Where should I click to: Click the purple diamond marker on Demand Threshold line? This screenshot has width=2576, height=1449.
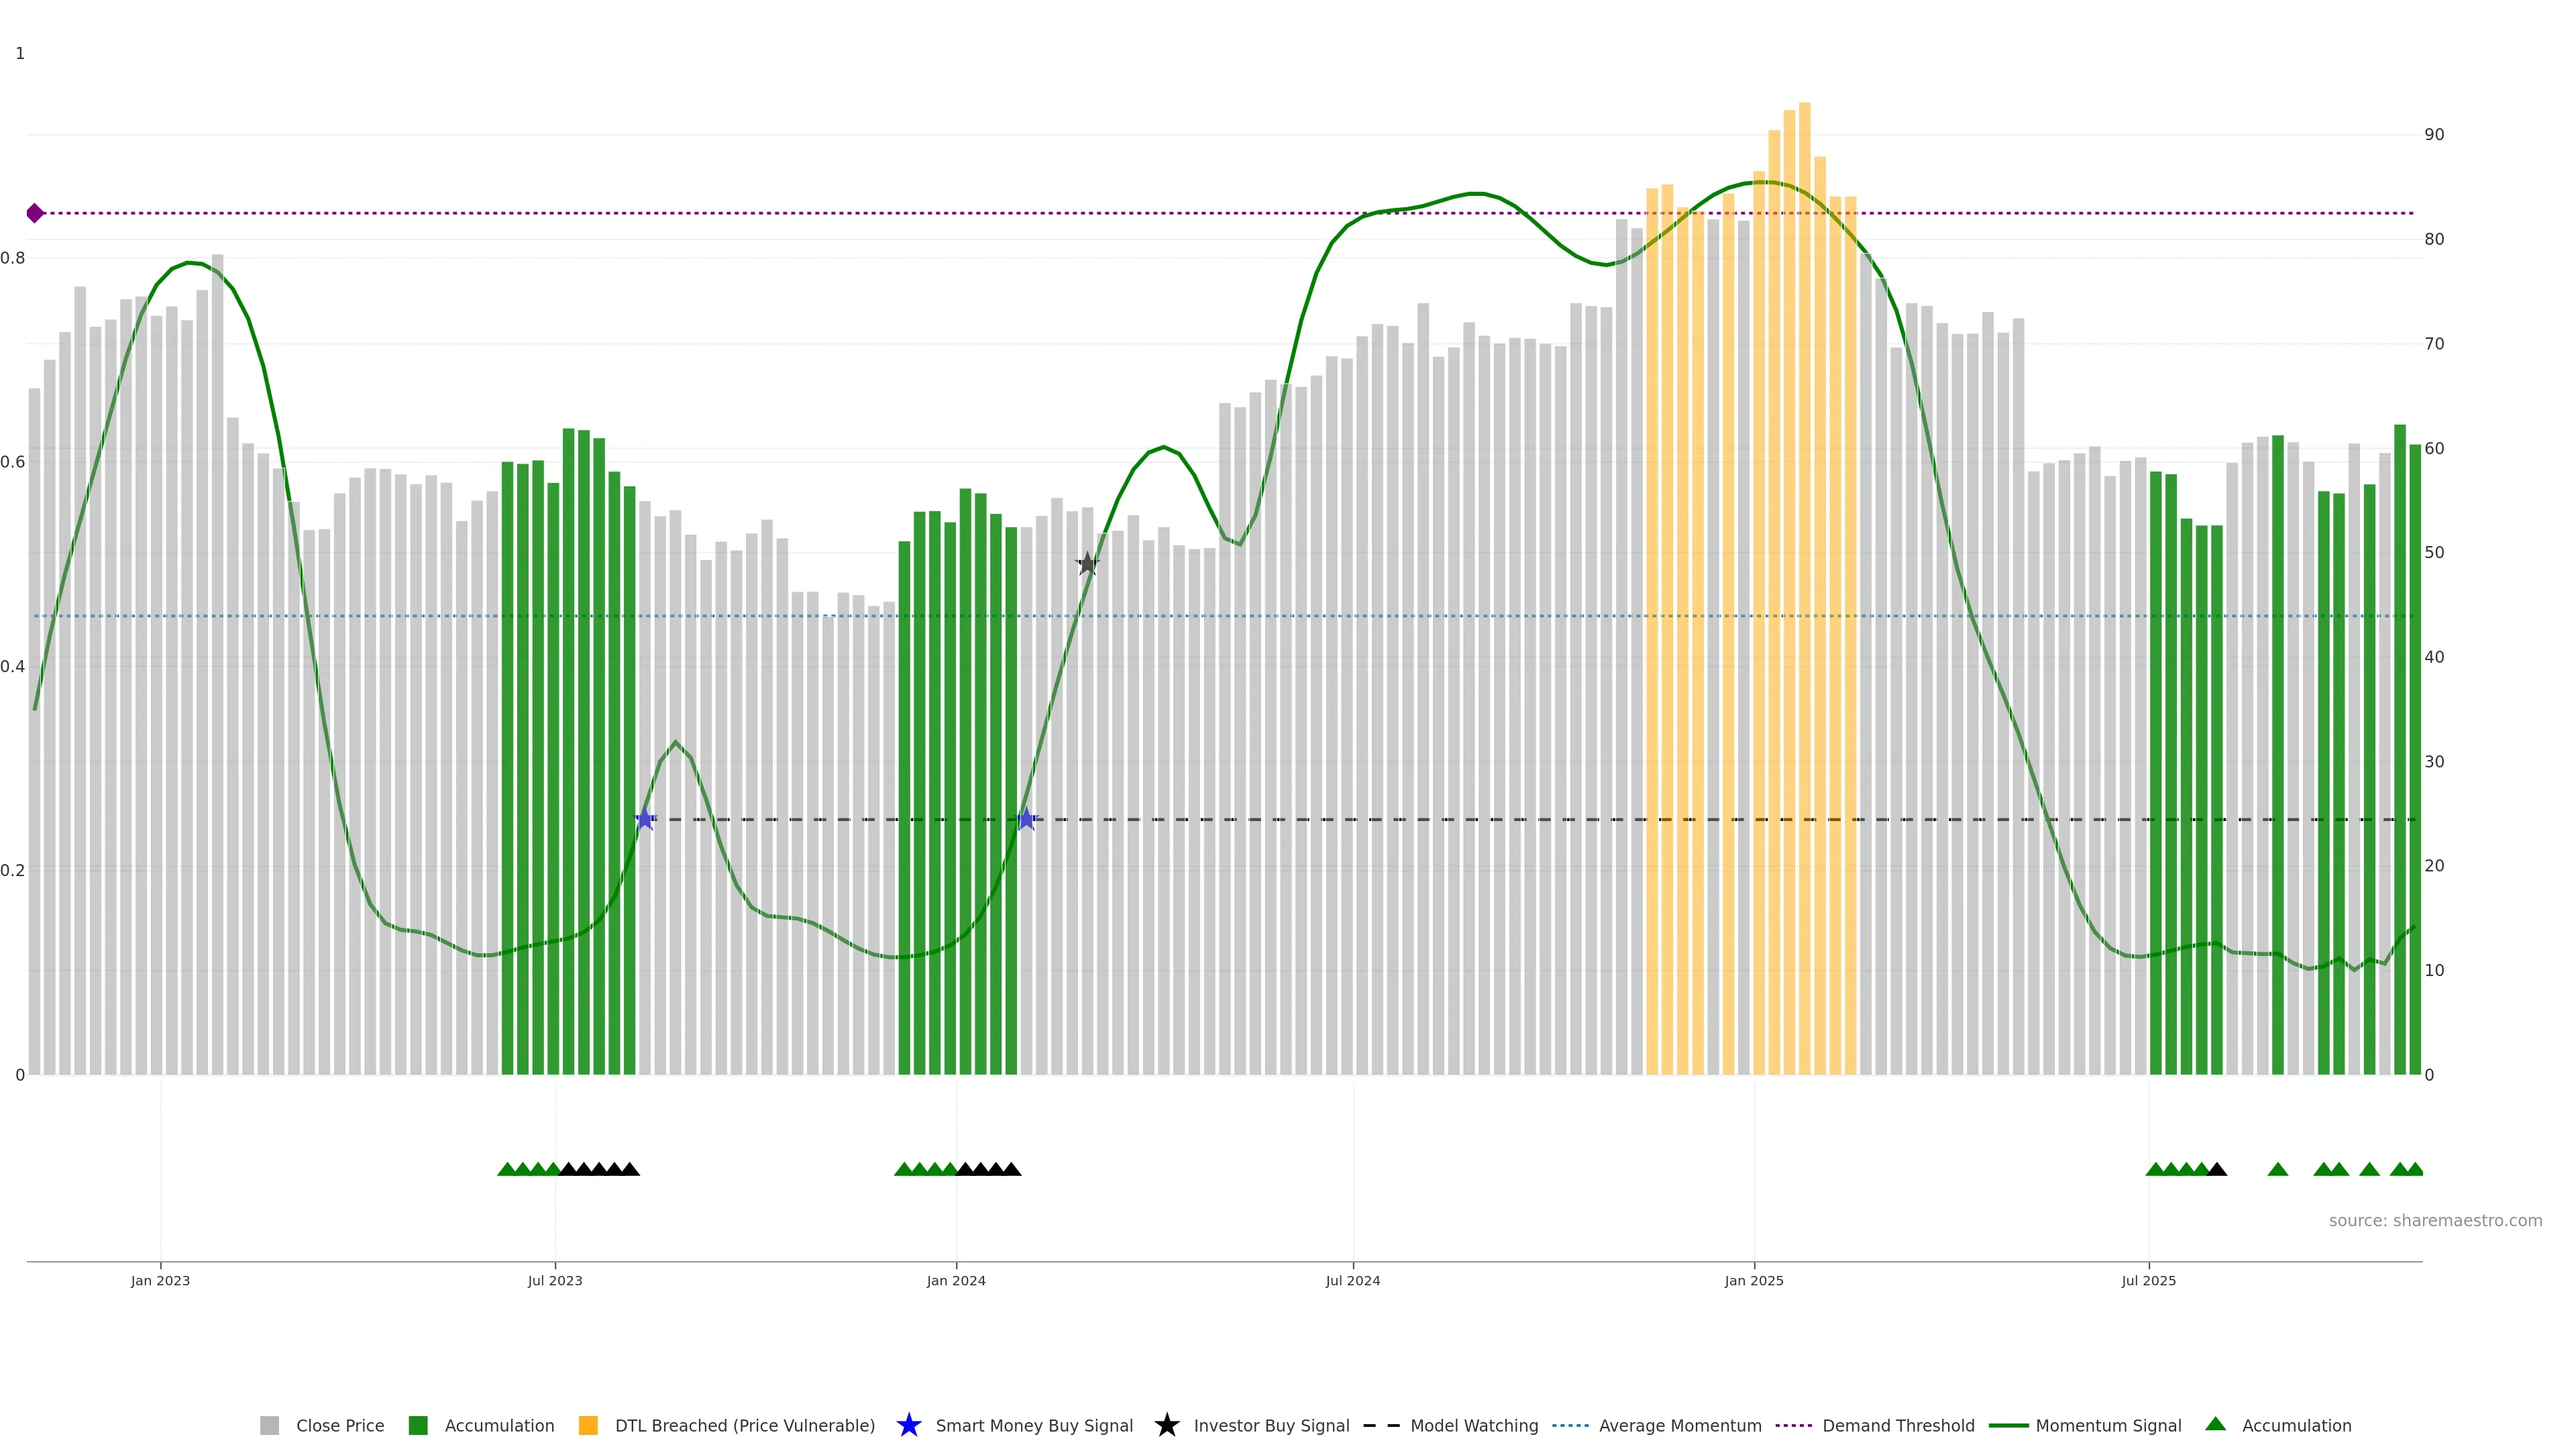click(35, 213)
